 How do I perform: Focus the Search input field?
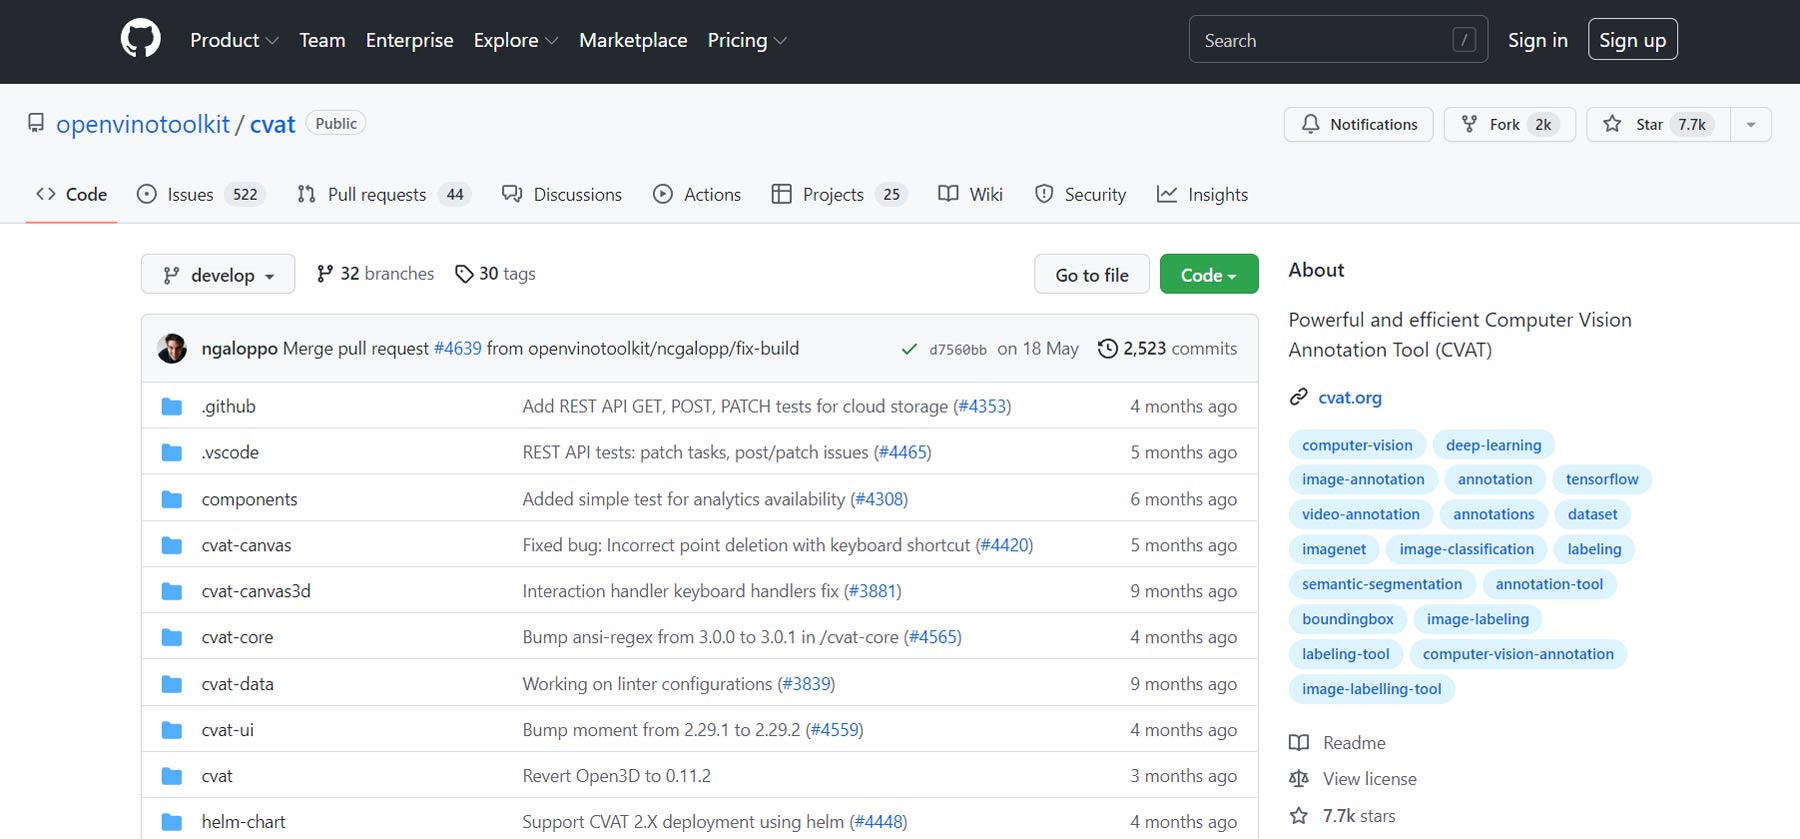(1338, 40)
